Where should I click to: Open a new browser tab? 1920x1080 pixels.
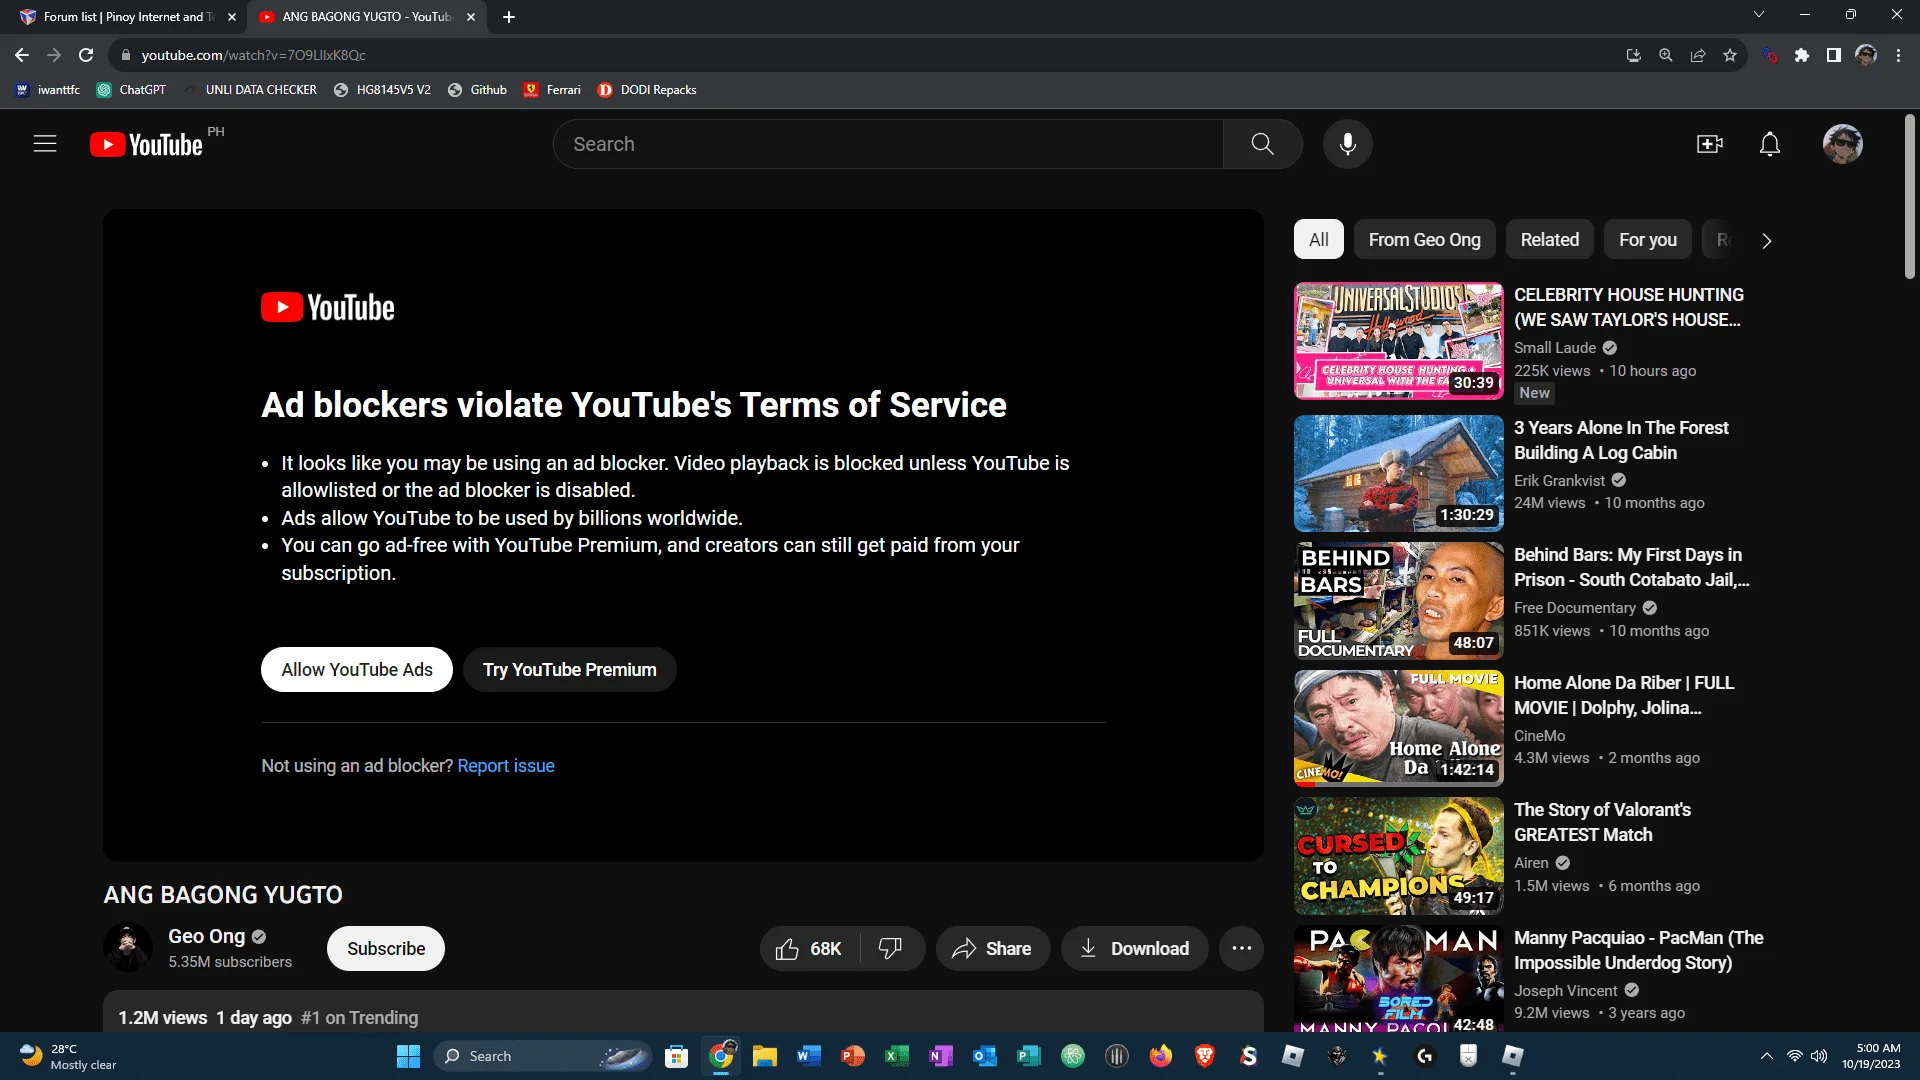click(509, 17)
